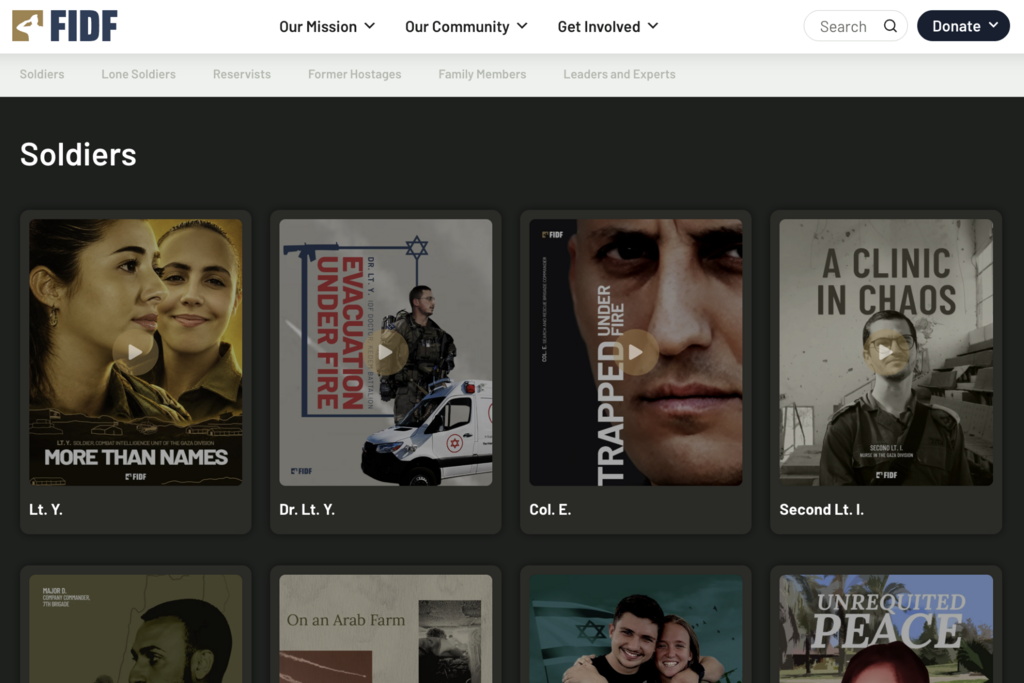Switch to the Reservists tab
Screen dimensions: 1024x683
242,74
